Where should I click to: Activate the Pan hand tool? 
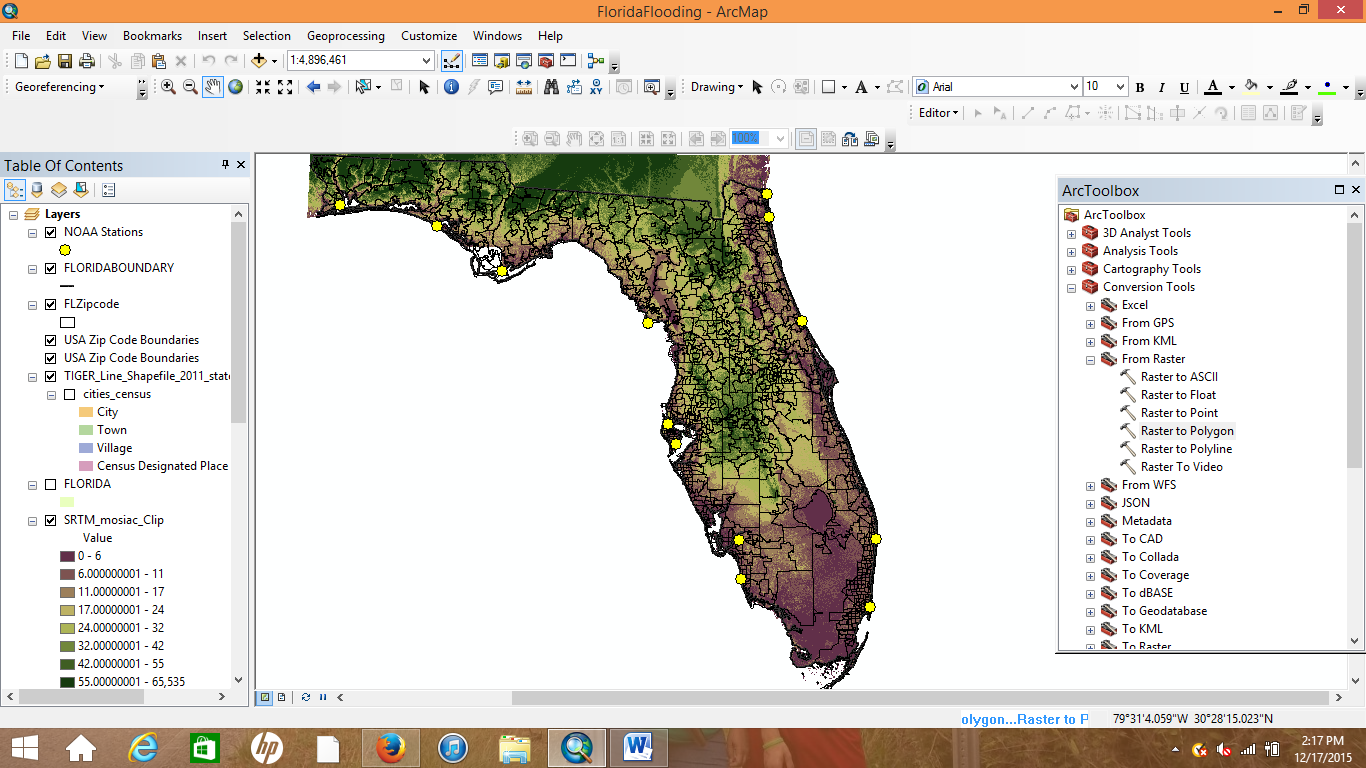[213, 87]
